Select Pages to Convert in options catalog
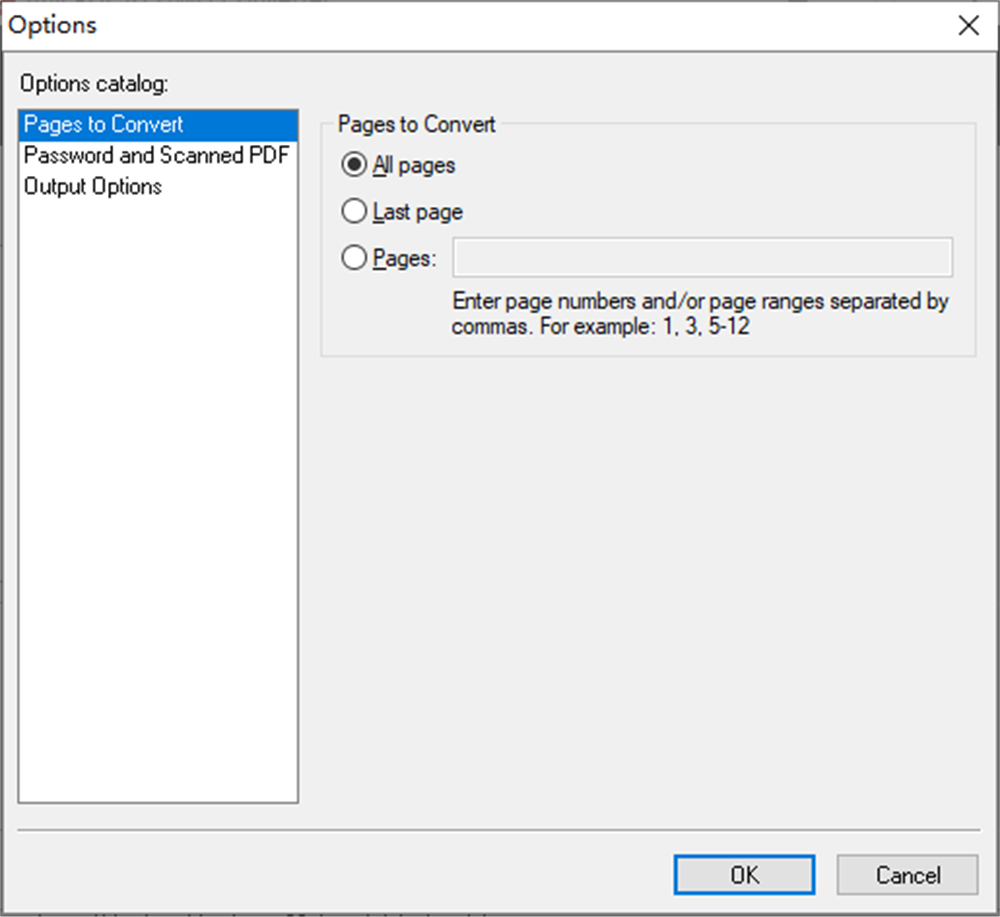Viewport: 1000px width, 917px height. 104,125
